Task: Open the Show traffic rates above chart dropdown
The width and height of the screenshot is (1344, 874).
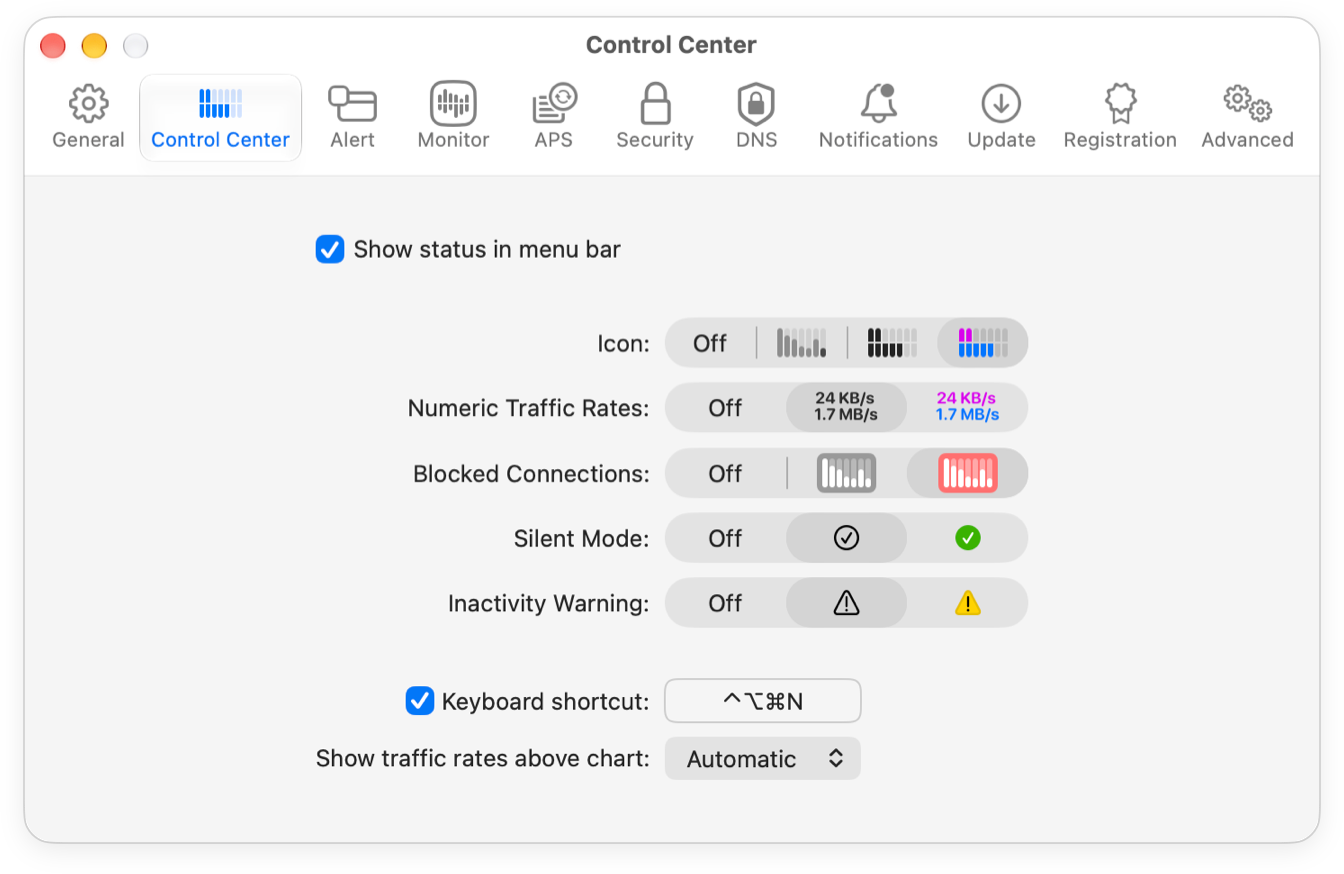Action: [763, 759]
